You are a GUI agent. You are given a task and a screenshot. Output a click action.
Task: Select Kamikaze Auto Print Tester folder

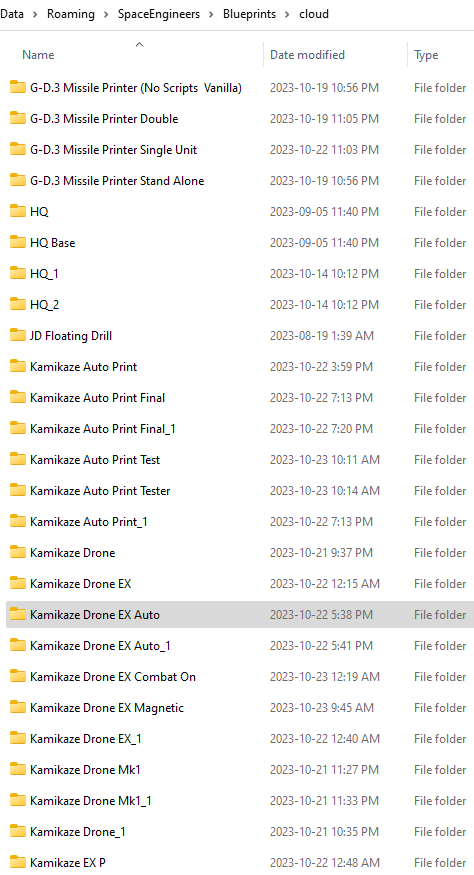click(x=100, y=491)
